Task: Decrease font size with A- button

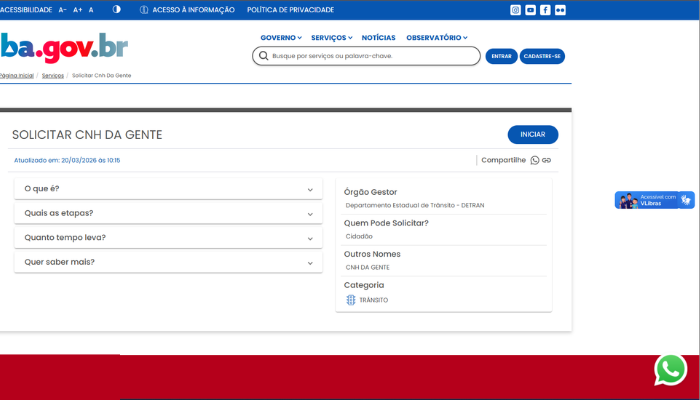Action: [x=62, y=10]
